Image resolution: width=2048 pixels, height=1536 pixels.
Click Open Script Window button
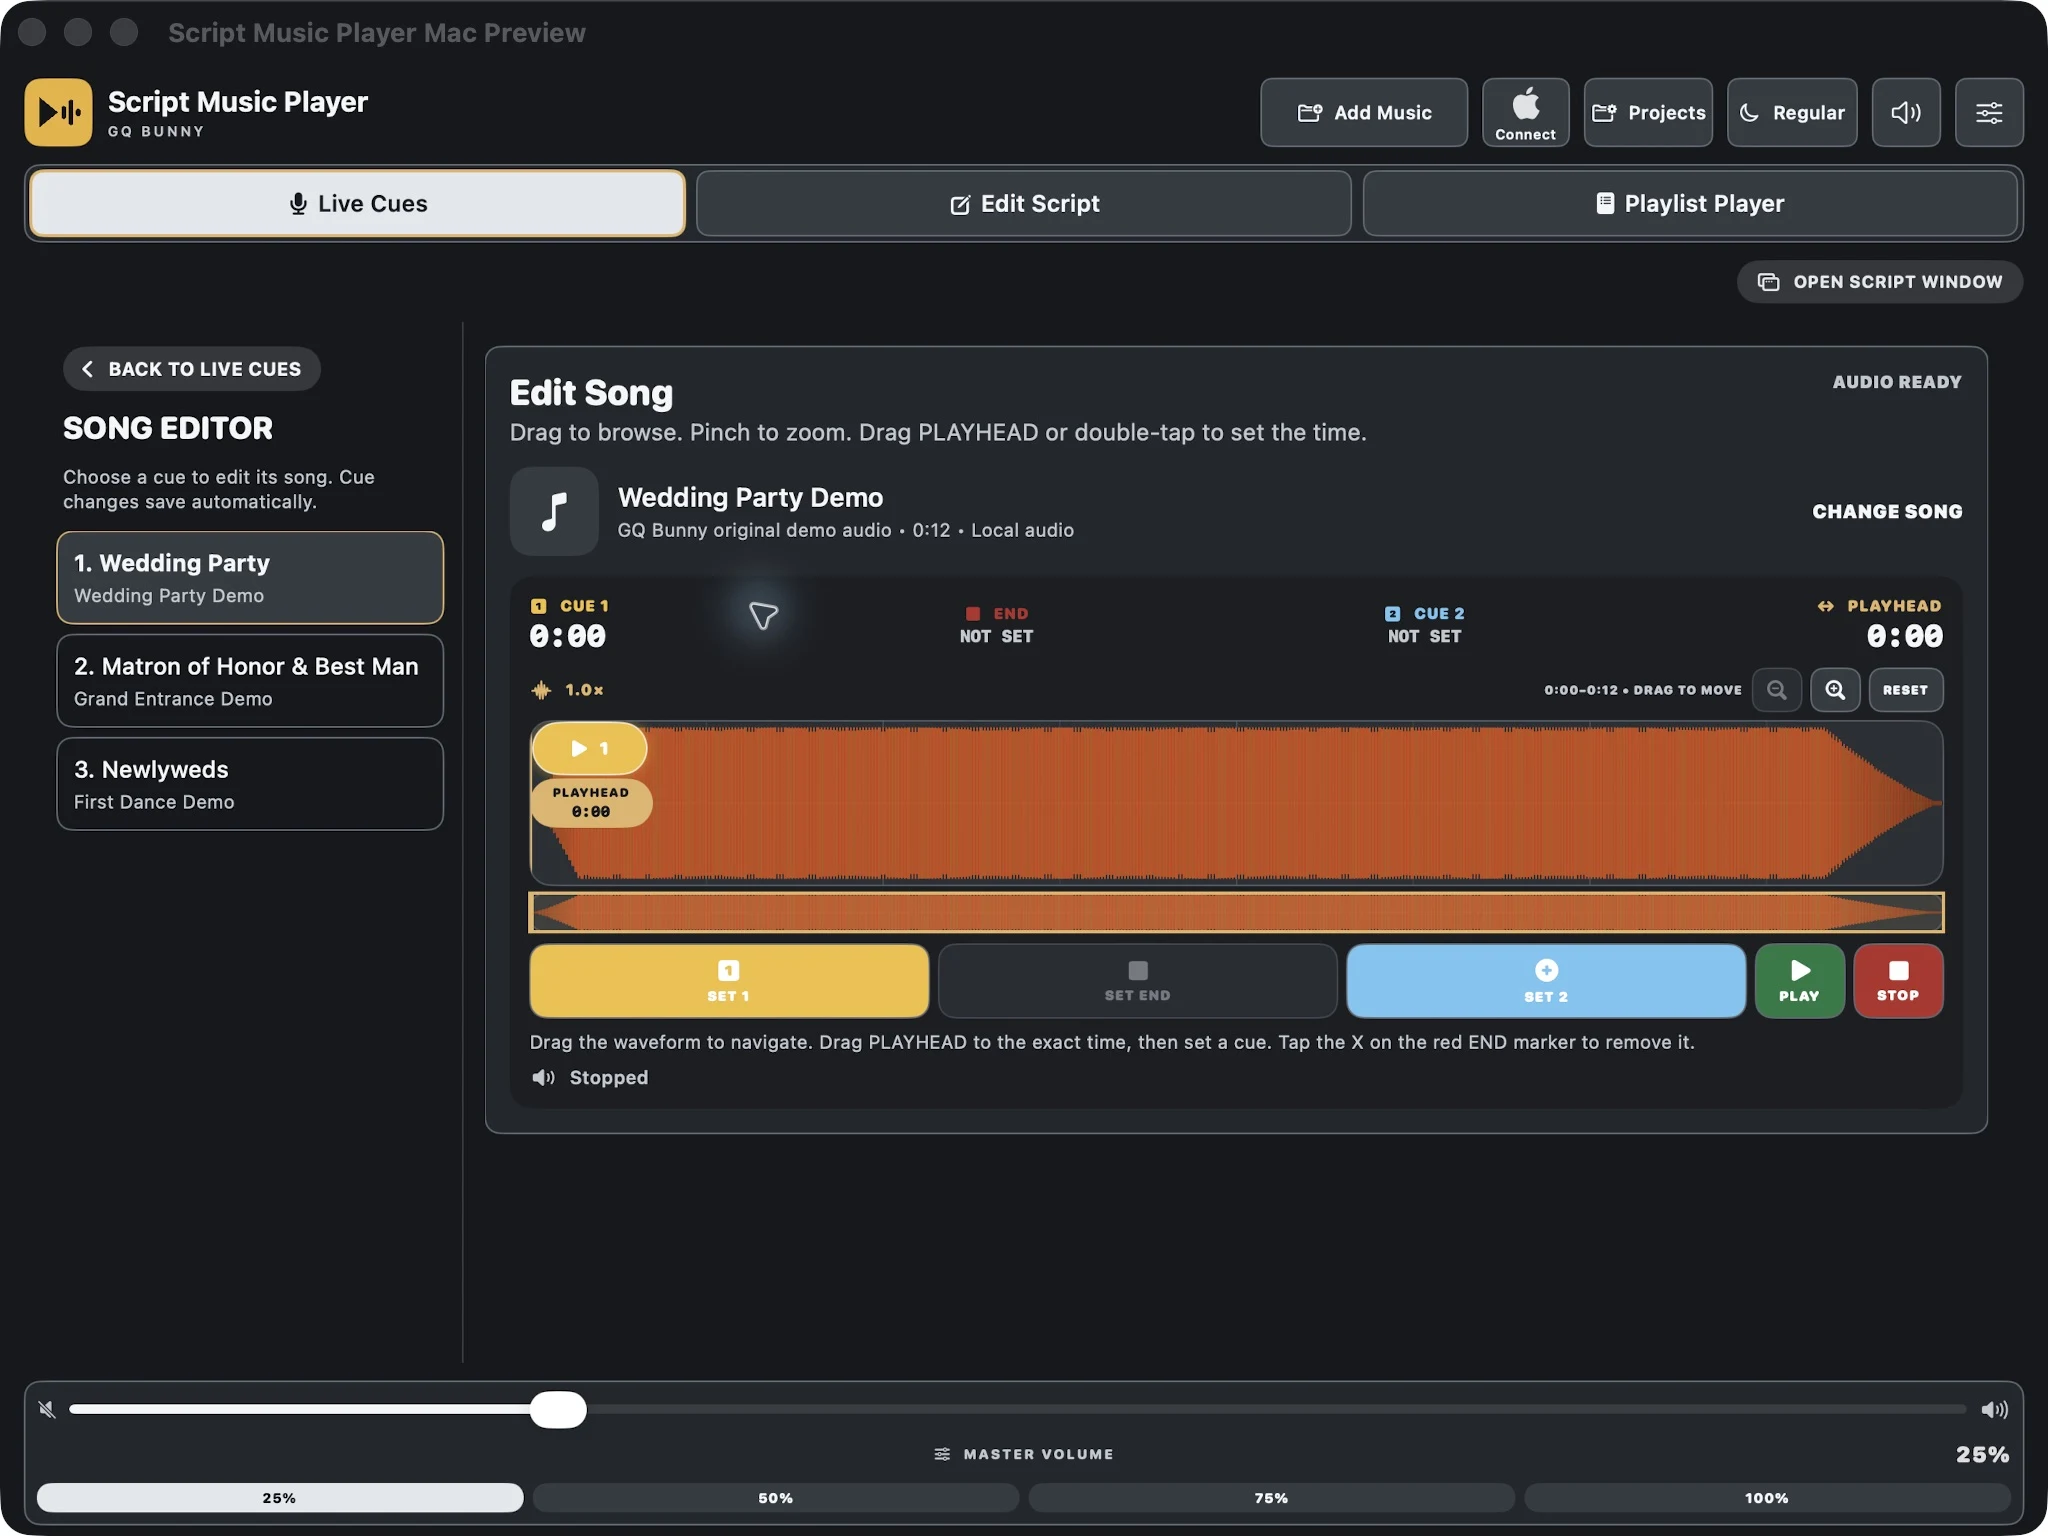pos(1880,282)
